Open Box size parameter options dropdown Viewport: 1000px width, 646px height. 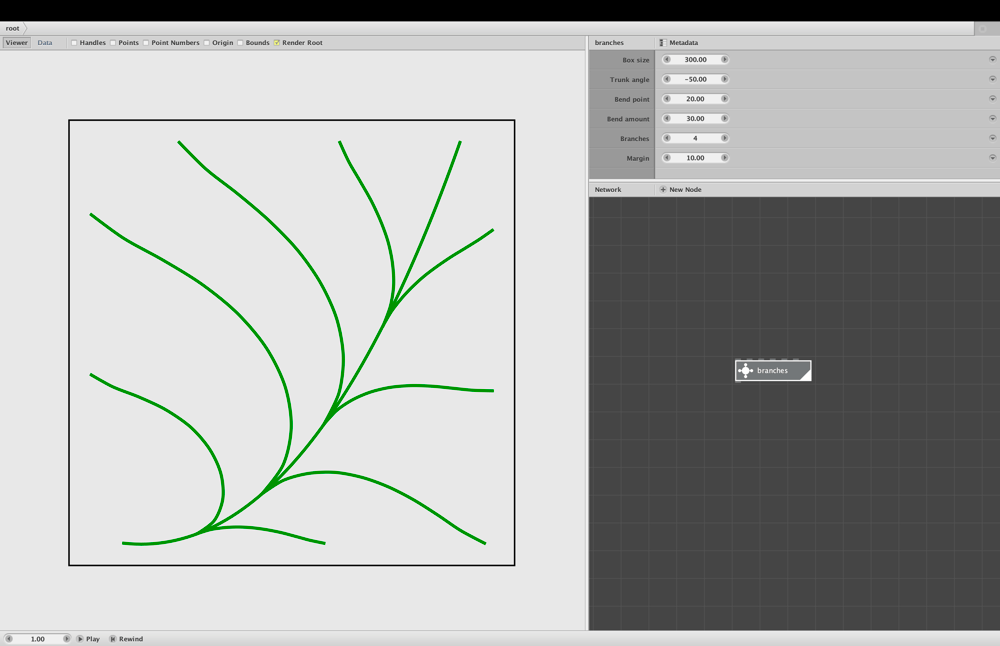point(992,59)
